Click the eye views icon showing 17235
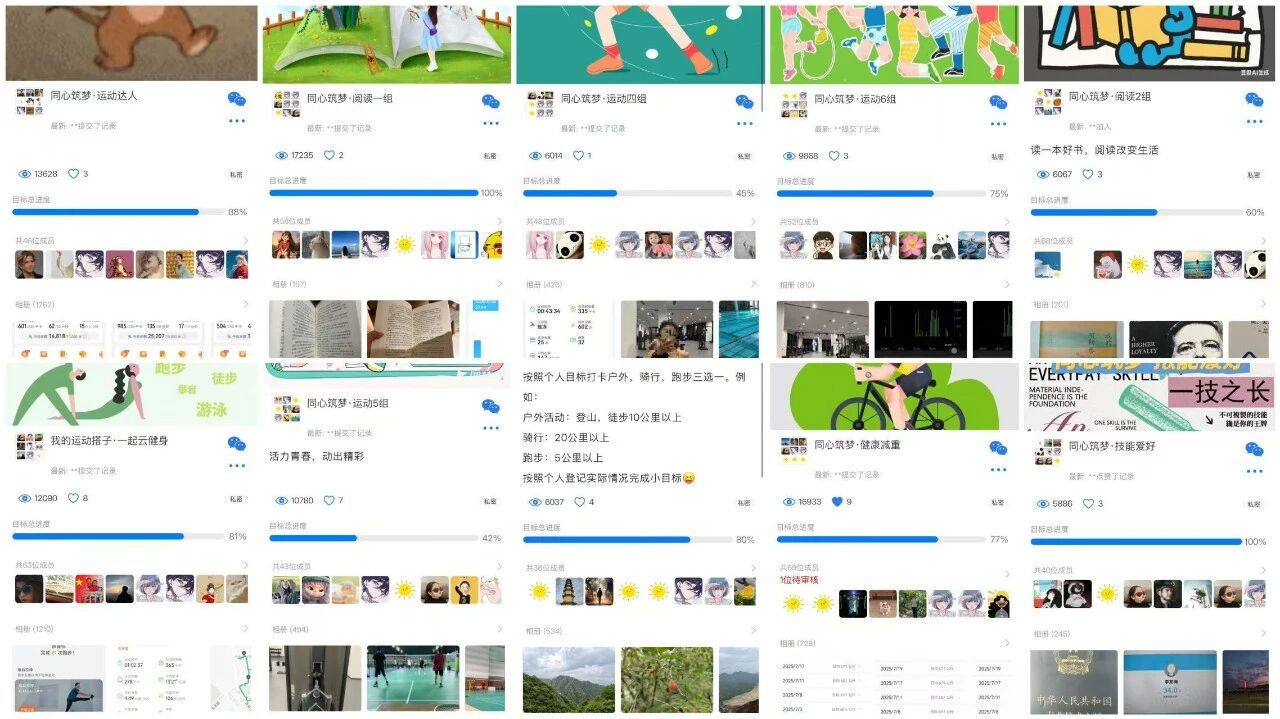1280x719 pixels. point(280,156)
